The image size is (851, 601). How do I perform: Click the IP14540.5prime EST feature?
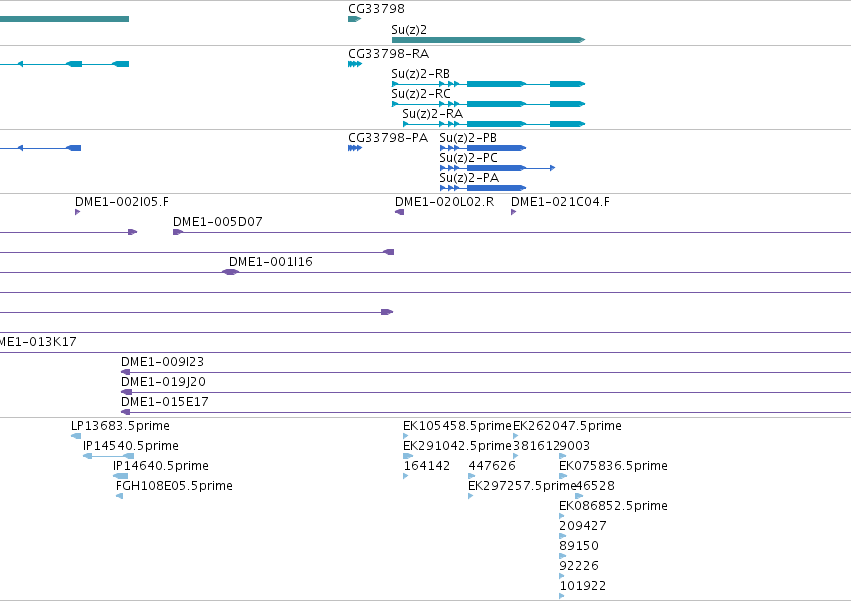(x=109, y=456)
